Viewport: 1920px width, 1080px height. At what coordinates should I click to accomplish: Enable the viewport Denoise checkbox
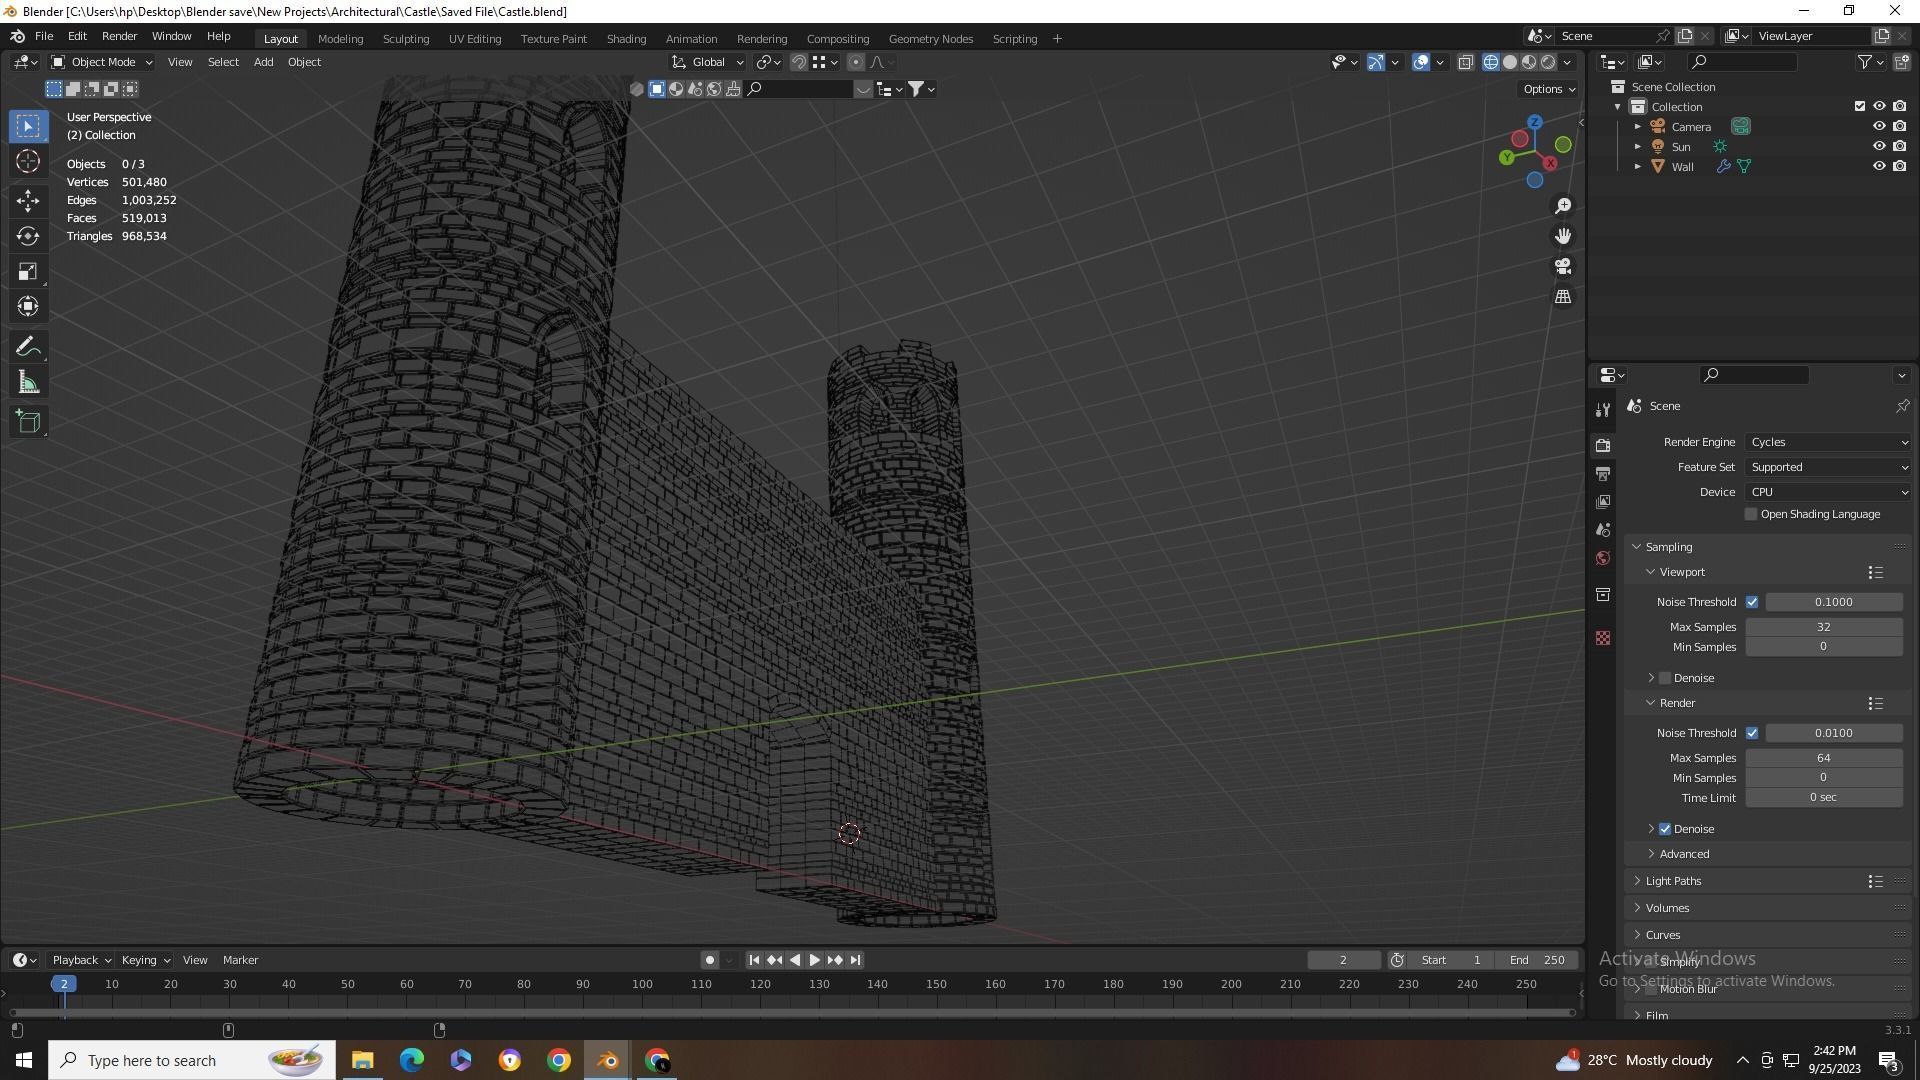[x=1665, y=678]
